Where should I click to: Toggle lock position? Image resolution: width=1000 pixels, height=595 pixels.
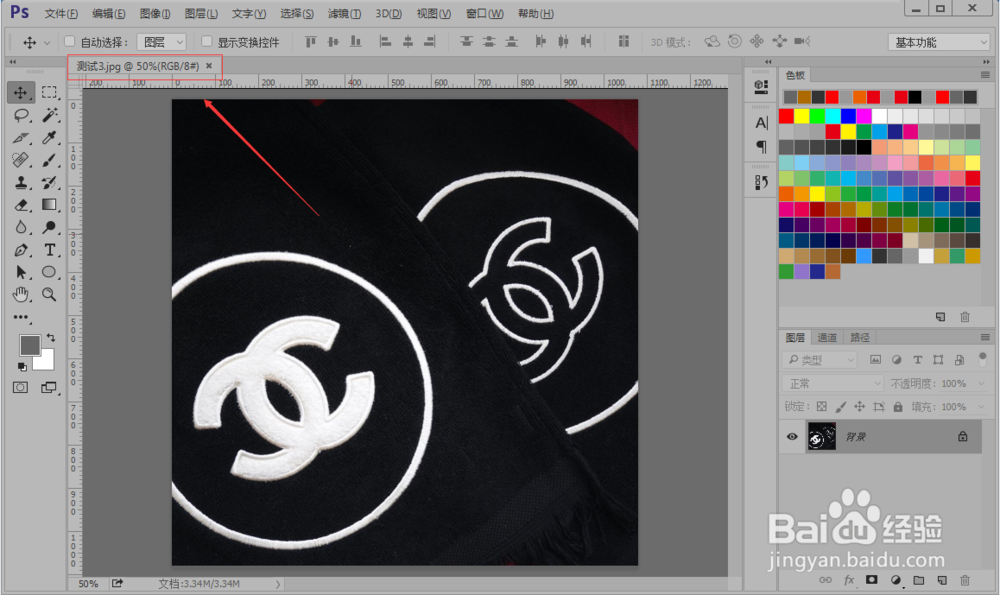(860, 407)
